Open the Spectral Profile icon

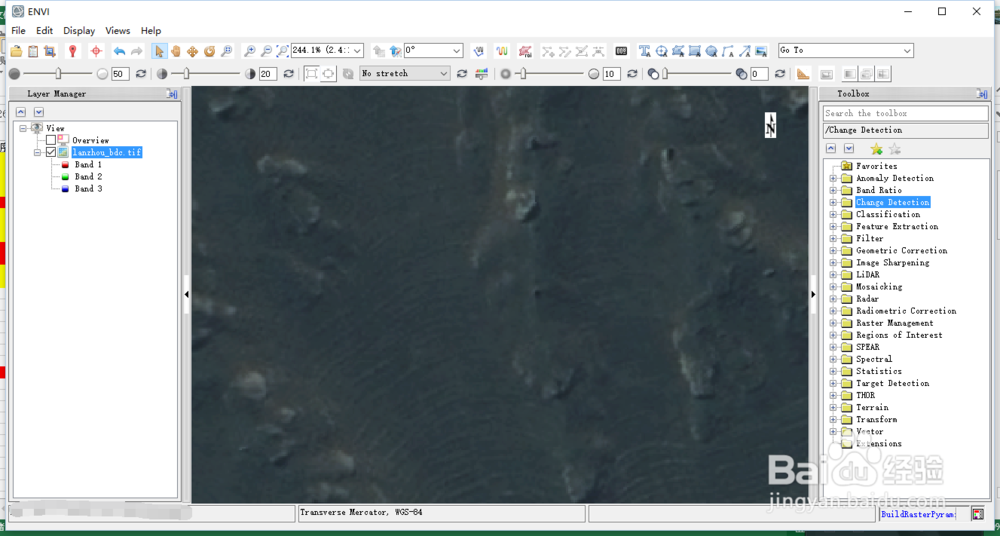tap(503, 50)
